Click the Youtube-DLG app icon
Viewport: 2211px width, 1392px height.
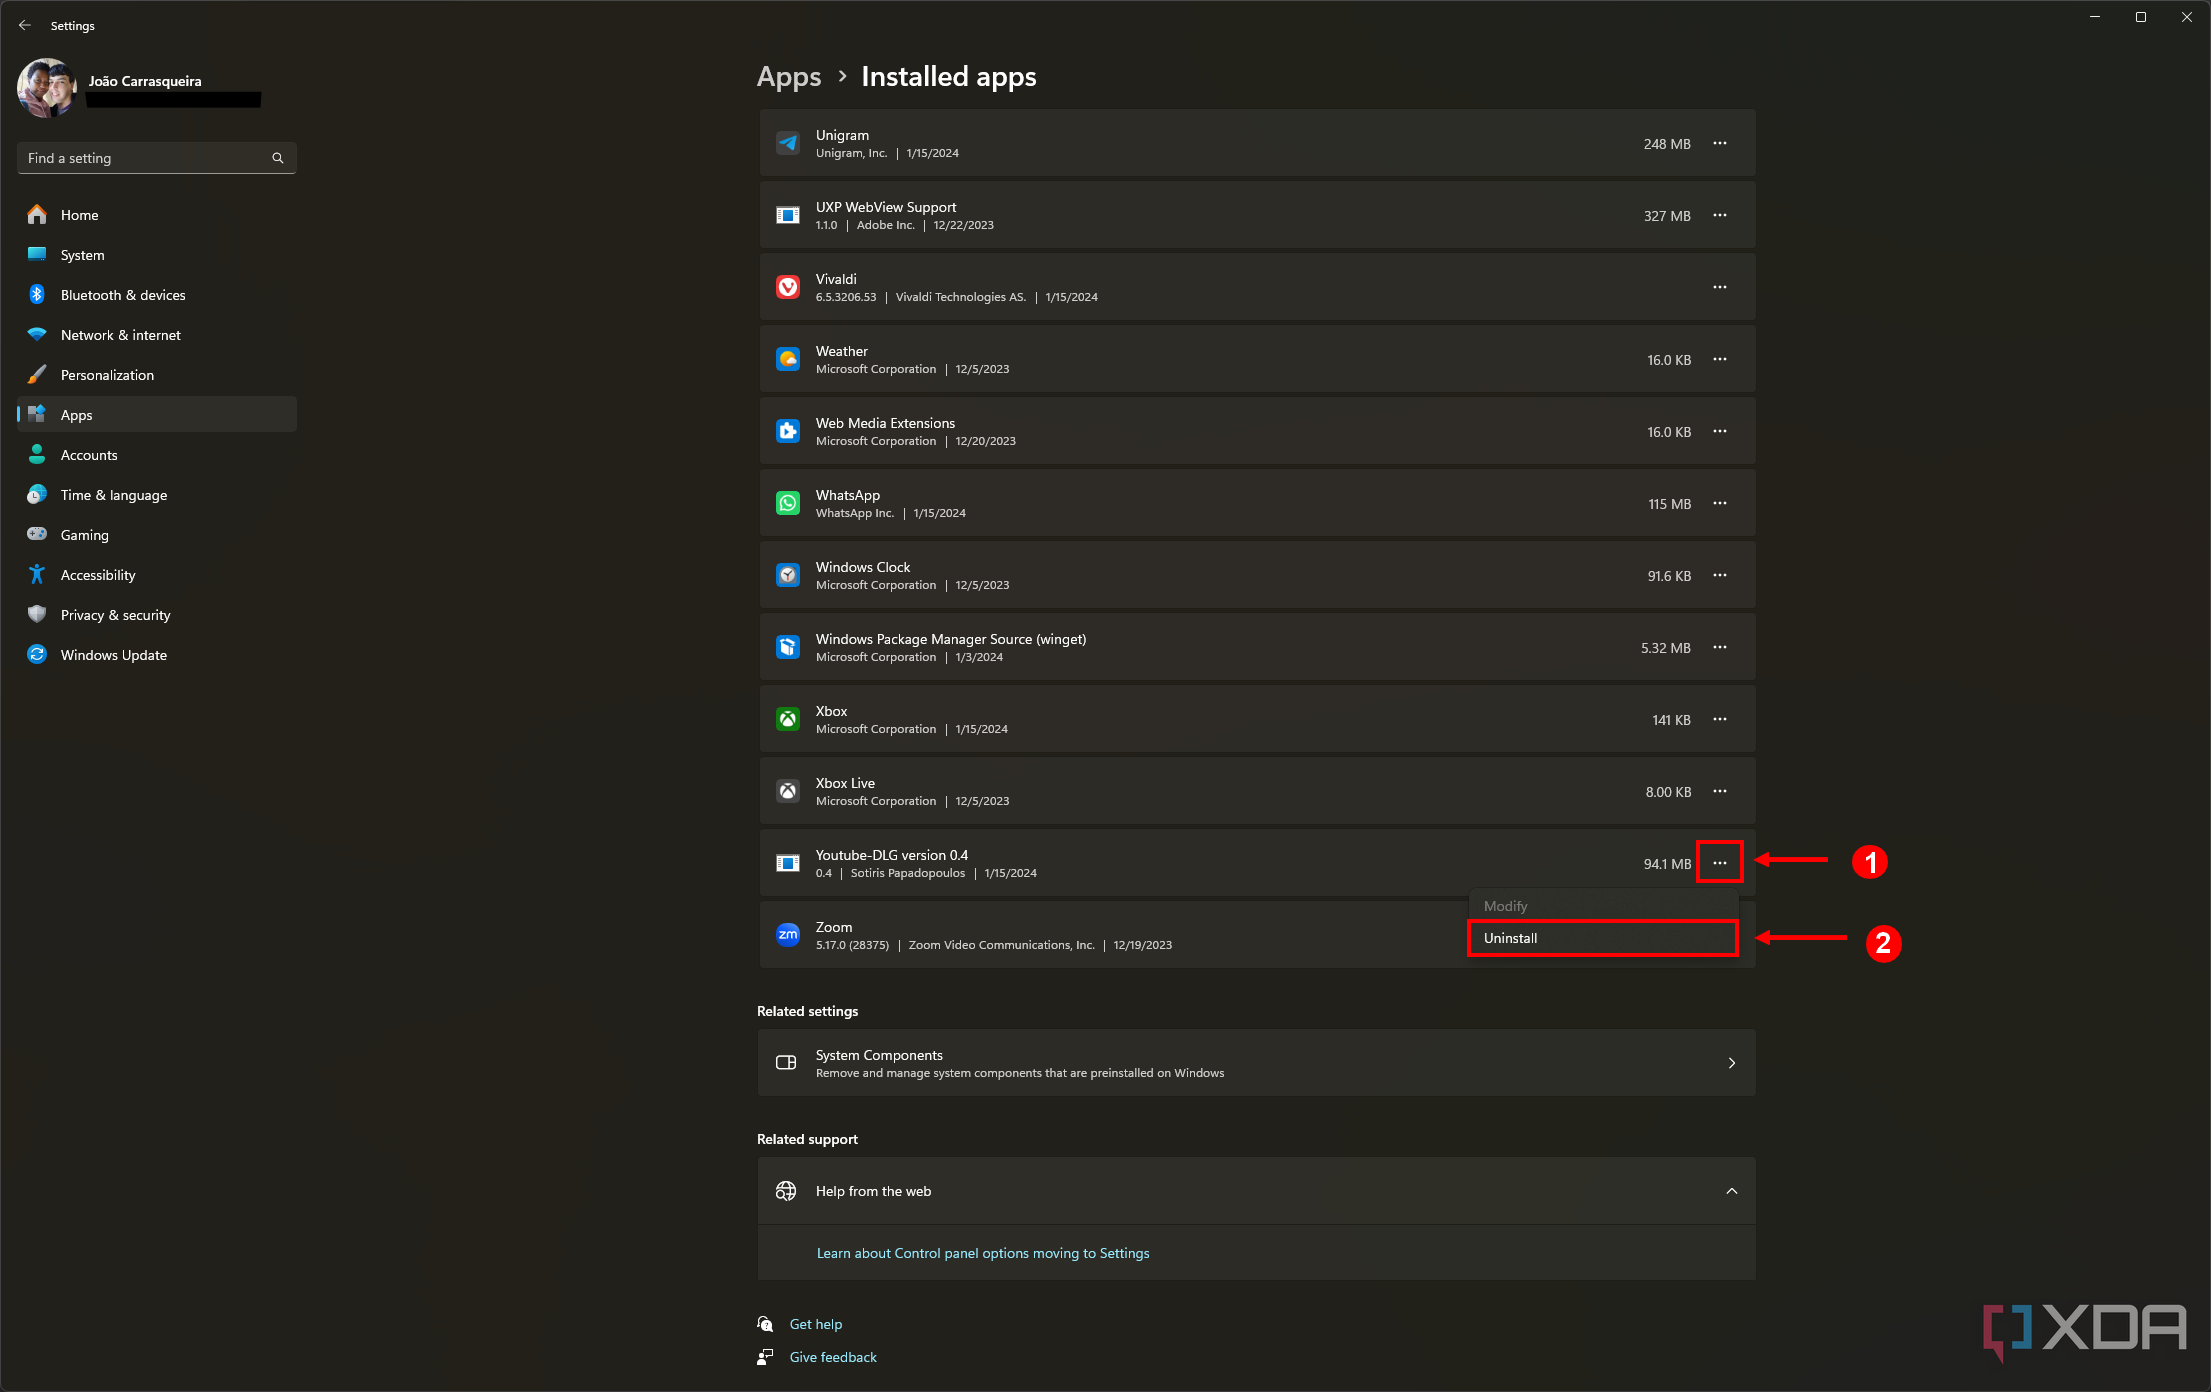(x=788, y=864)
